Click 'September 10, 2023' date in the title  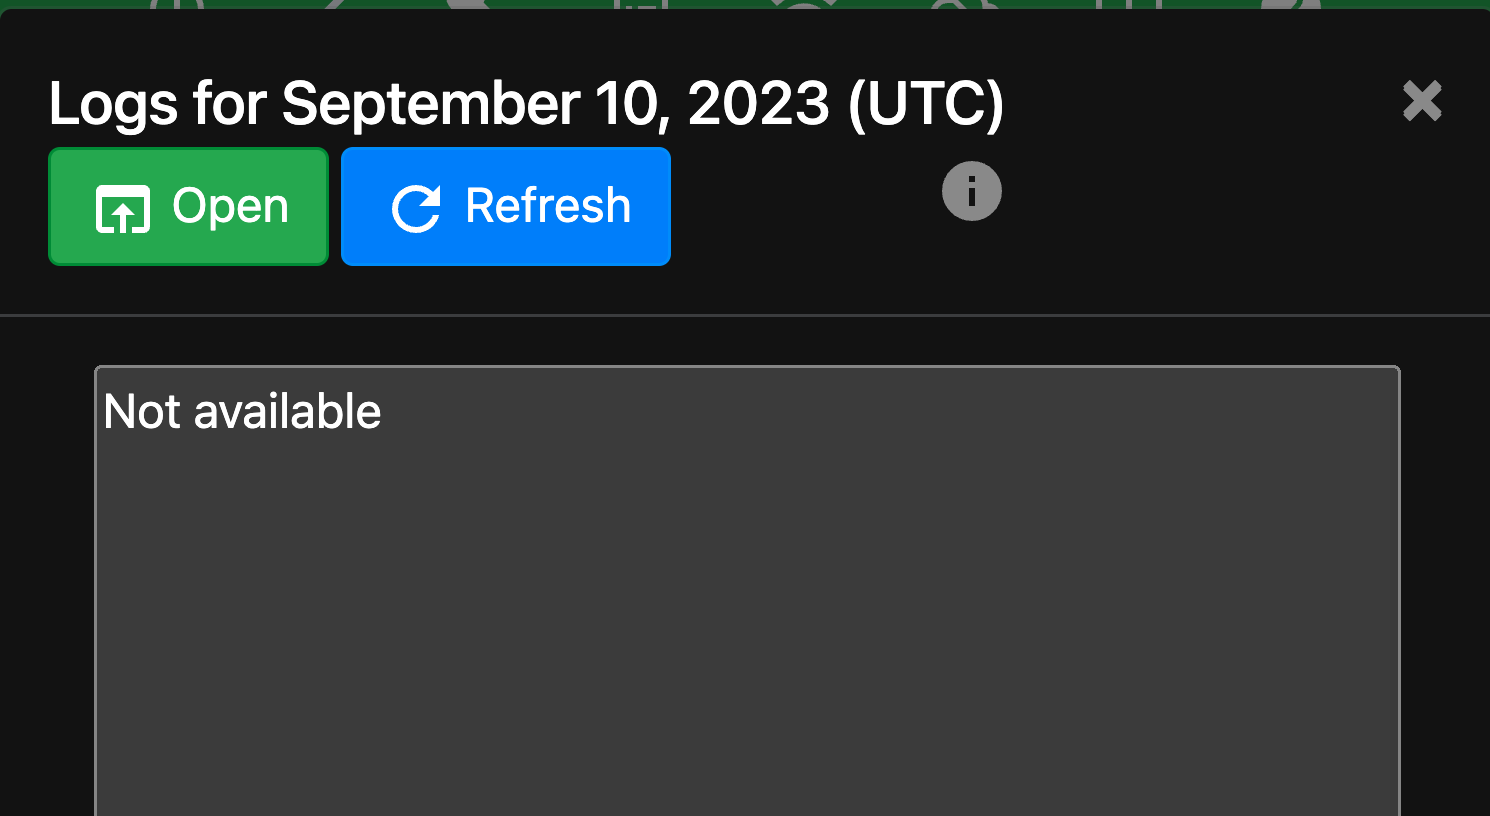click(555, 103)
